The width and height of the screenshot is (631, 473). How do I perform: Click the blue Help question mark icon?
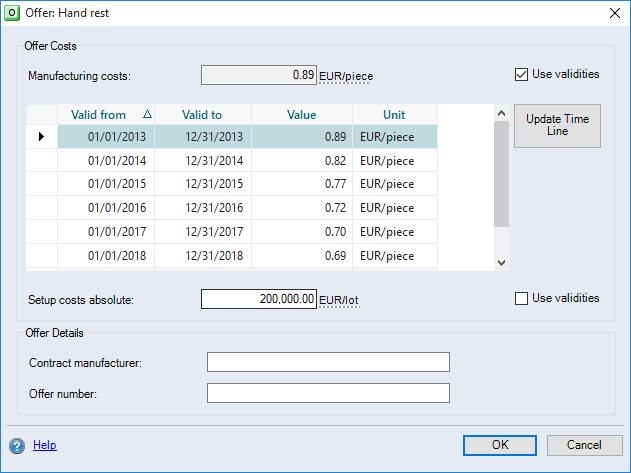pos(17,446)
